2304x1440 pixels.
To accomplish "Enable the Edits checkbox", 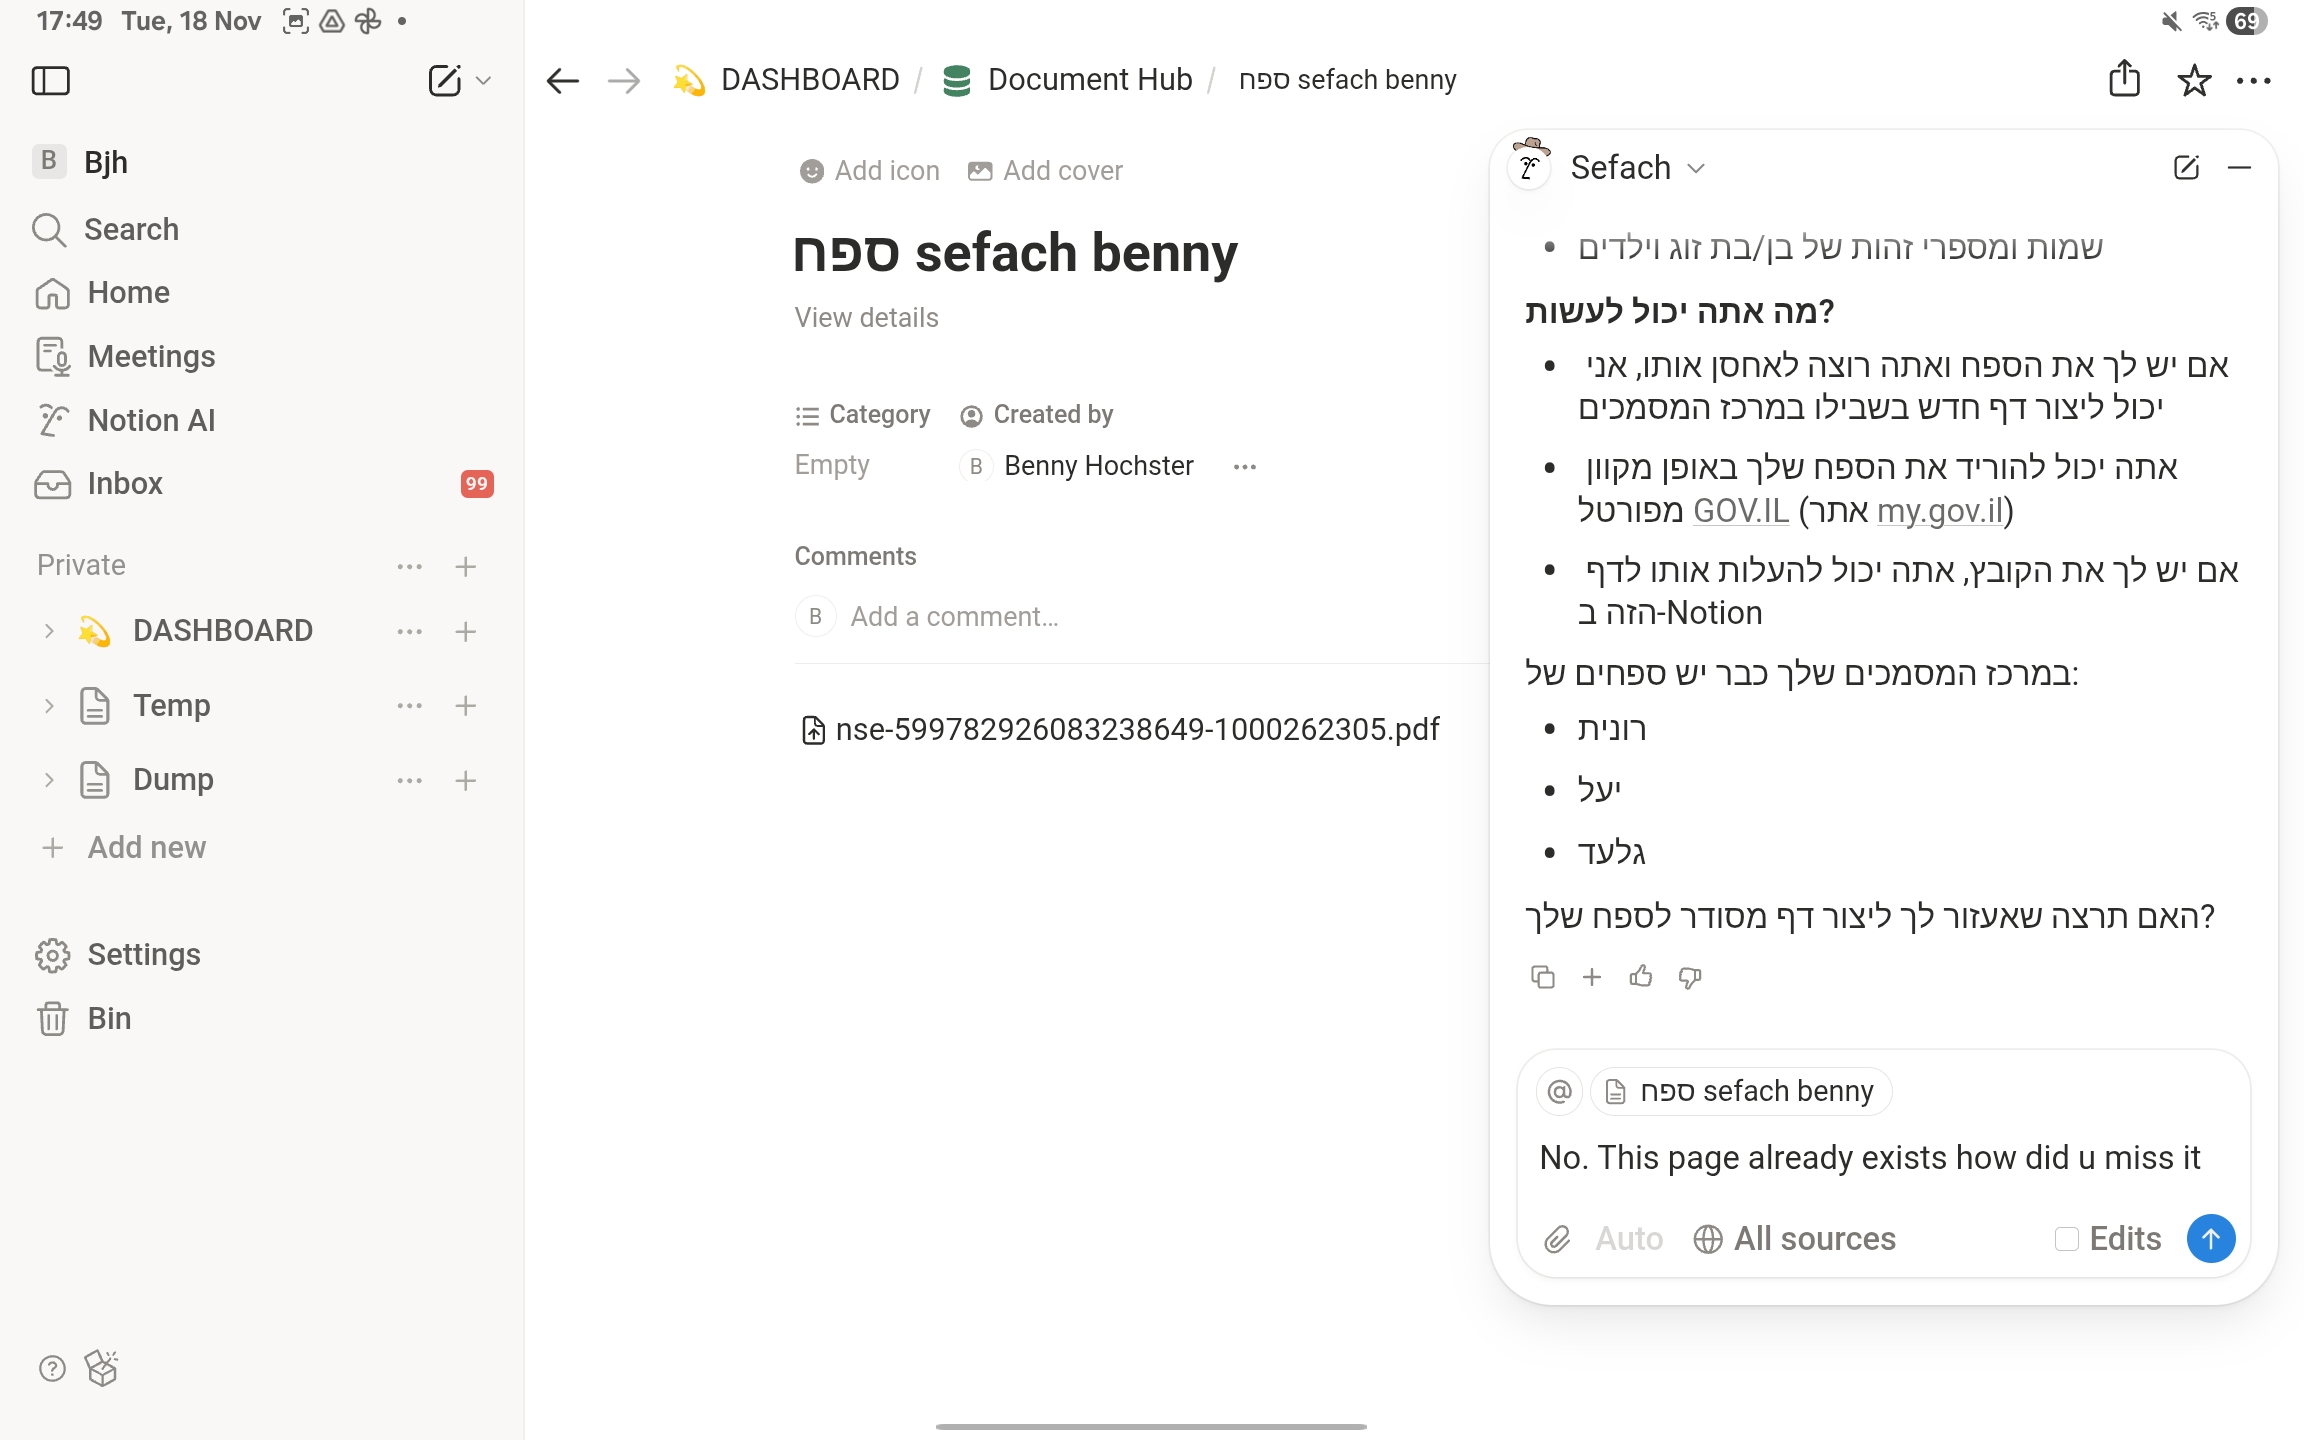I will [2066, 1239].
